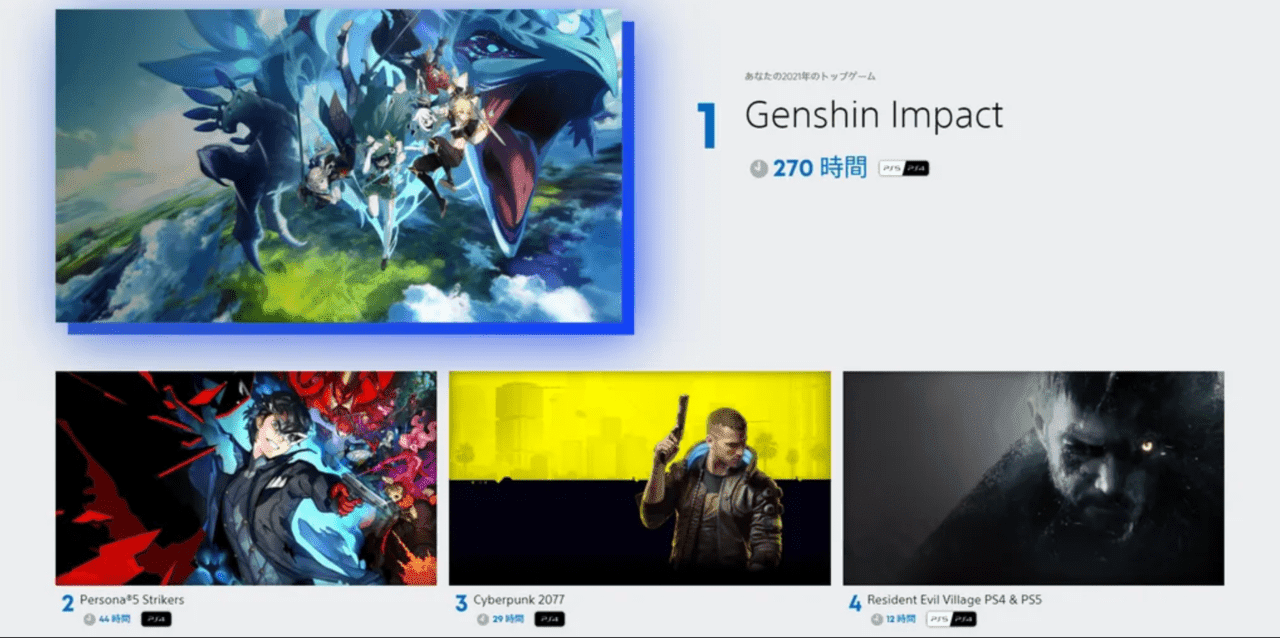Click the PS5/PS4 badge under Resident Evil Village
Image resolution: width=1280 pixels, height=638 pixels.
pyautogui.click(x=951, y=619)
